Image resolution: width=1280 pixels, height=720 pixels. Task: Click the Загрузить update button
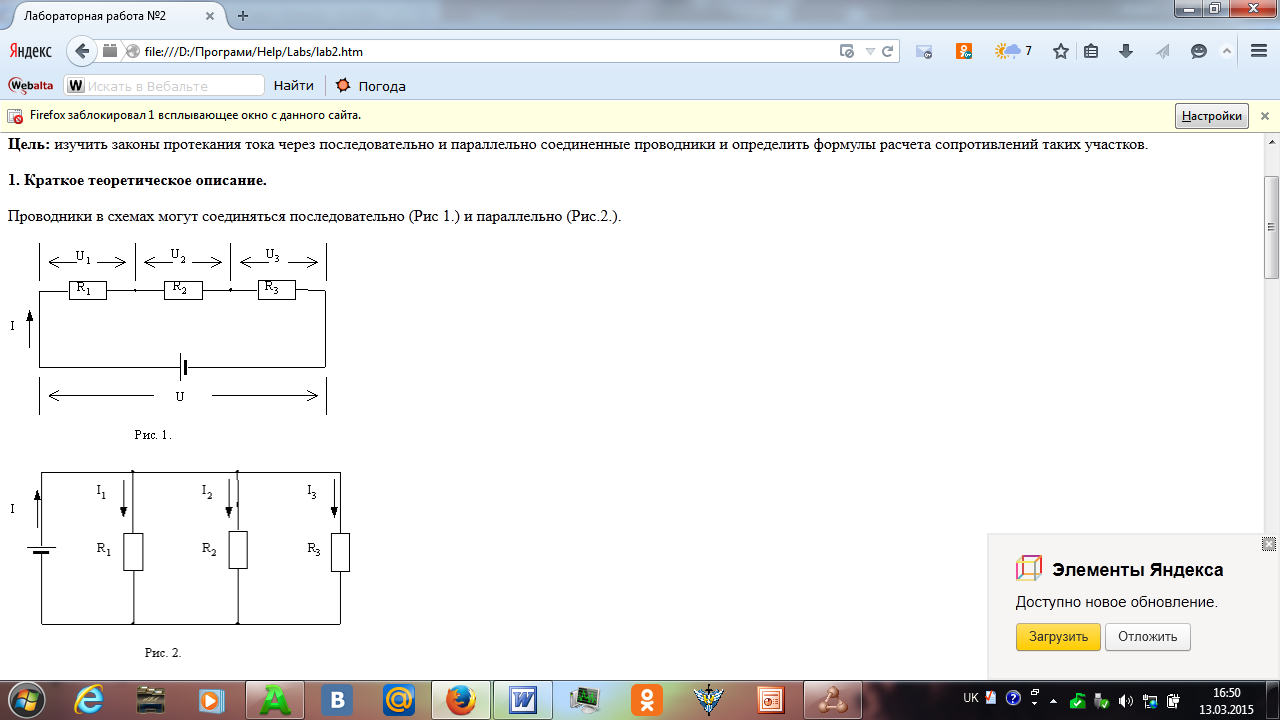[x=1058, y=637]
